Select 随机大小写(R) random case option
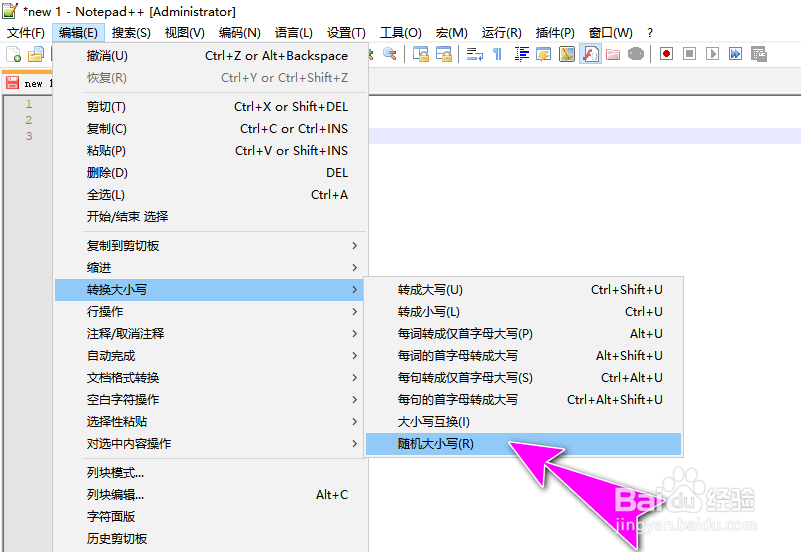 click(524, 443)
